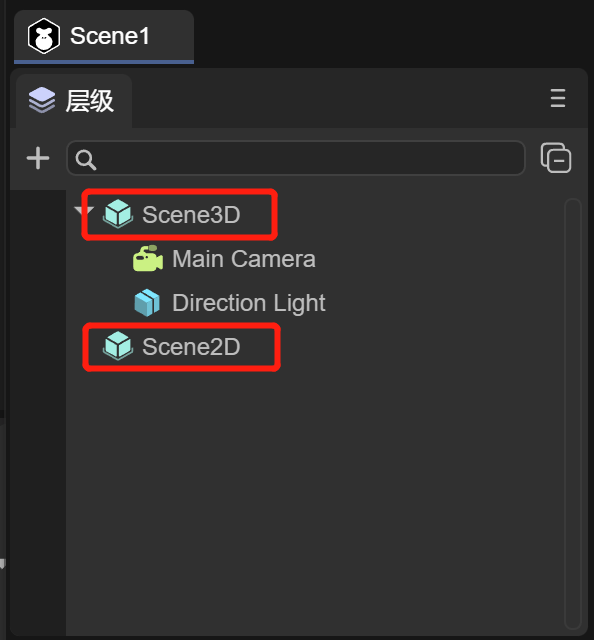The image size is (594, 640).
Task: Select the 层级 hierarchy tab
Action: [74, 101]
